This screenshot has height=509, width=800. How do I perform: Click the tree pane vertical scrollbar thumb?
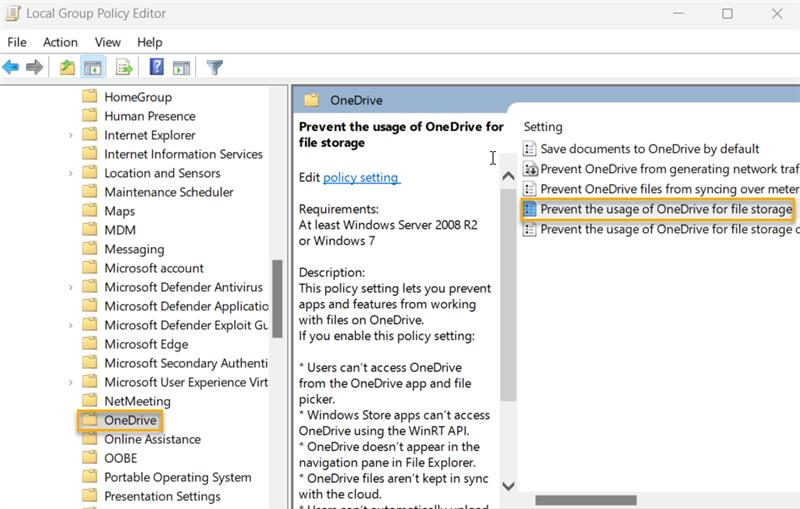click(277, 299)
